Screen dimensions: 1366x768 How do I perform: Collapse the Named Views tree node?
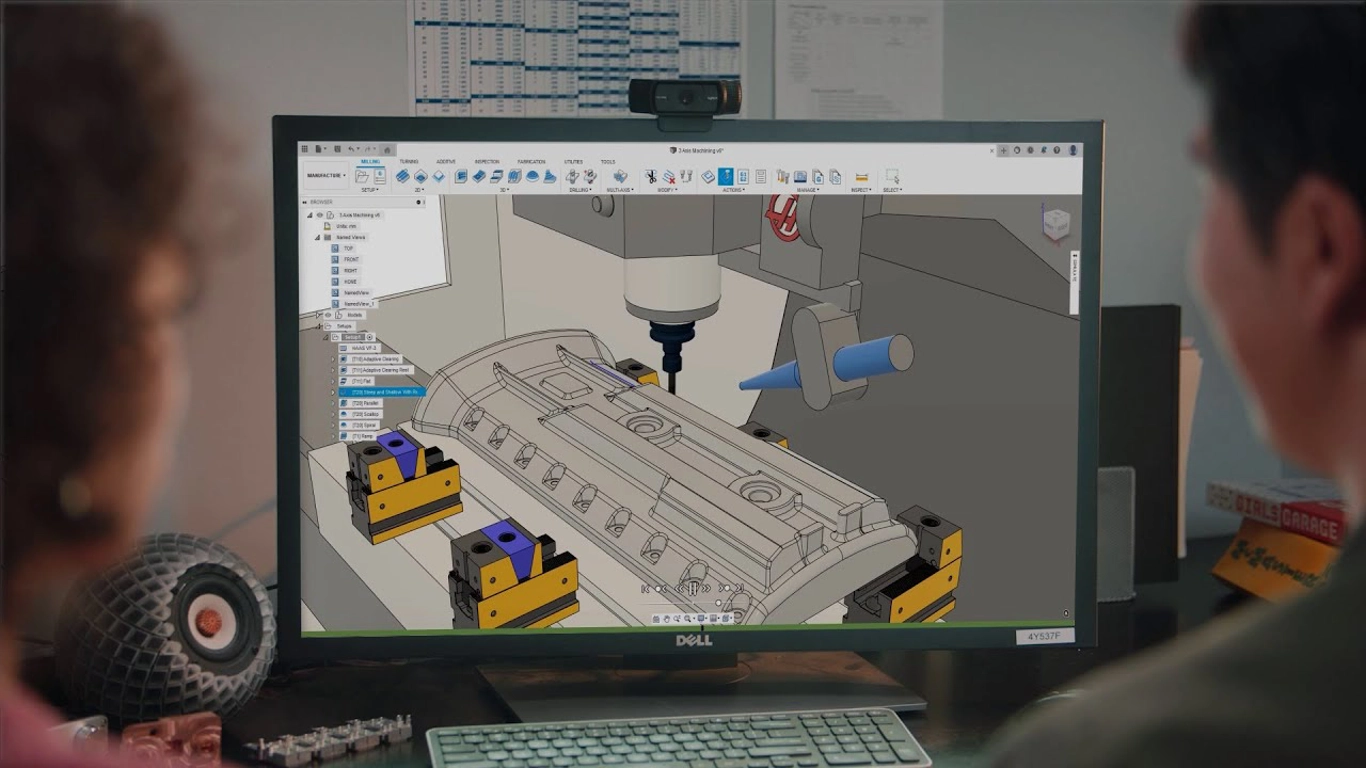click(x=317, y=237)
